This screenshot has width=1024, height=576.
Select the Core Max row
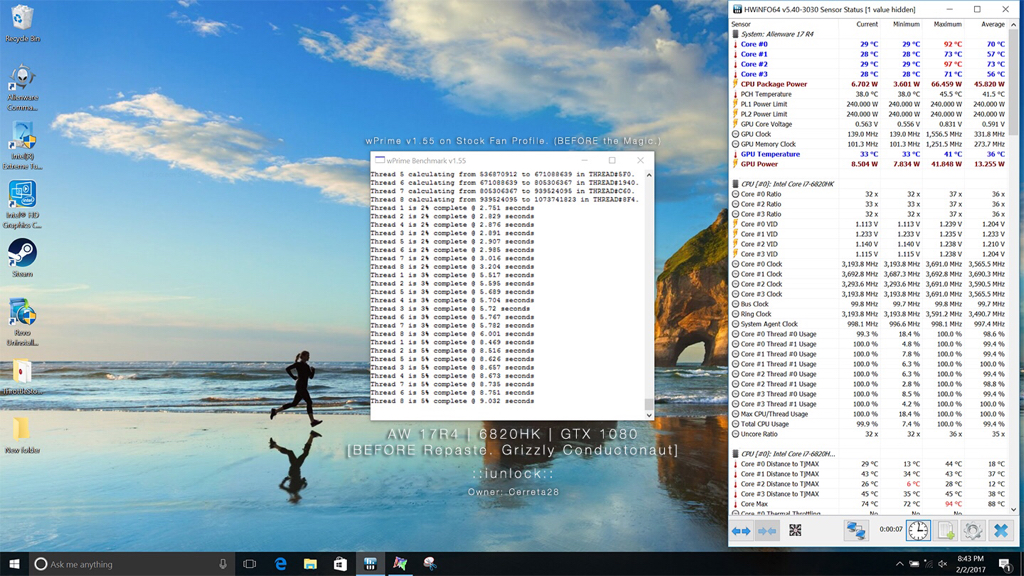coord(869,504)
